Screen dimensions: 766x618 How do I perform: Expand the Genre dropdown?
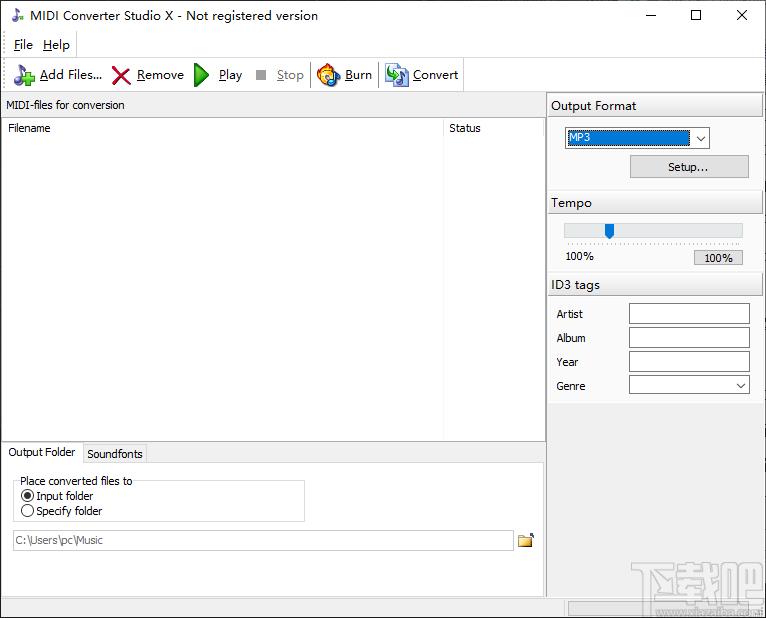741,385
